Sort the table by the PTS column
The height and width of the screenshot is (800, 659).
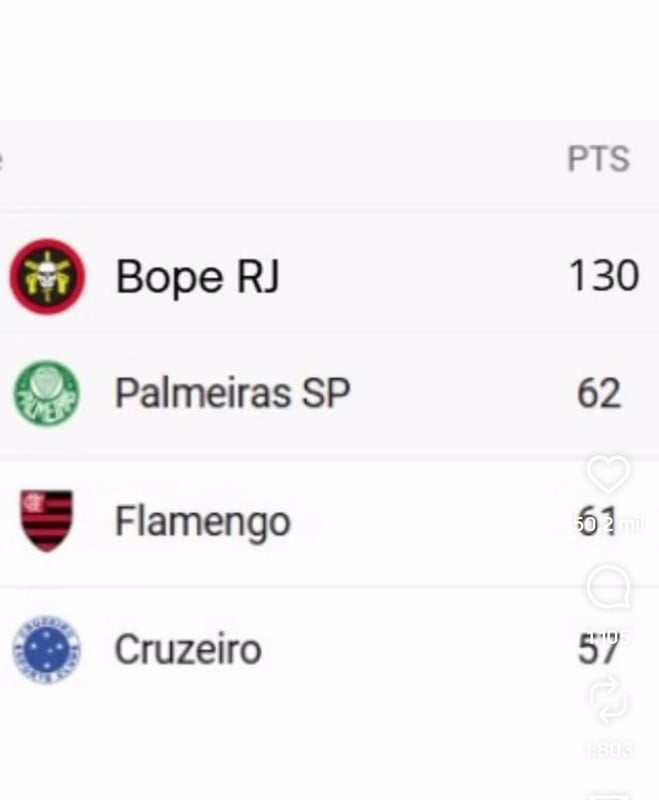pos(599,158)
